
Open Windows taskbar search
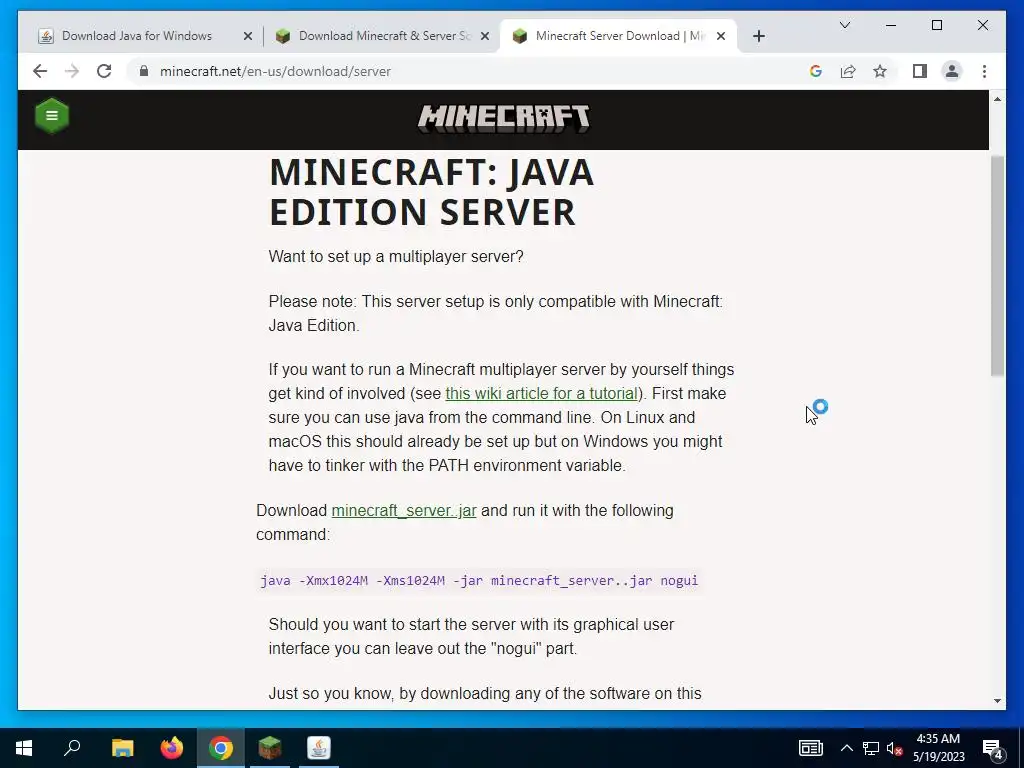72,748
